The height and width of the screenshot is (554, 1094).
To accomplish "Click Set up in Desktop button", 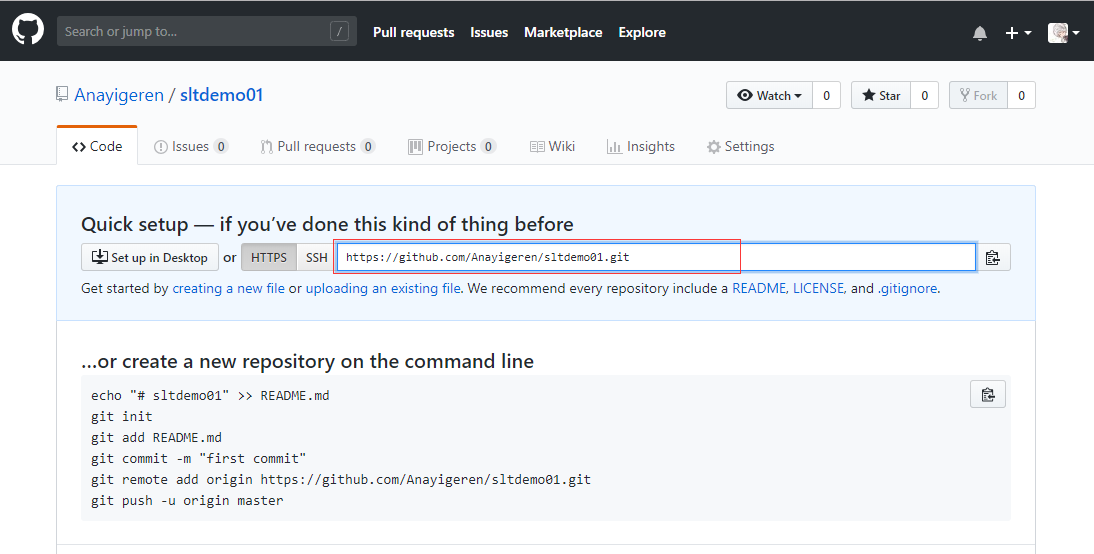I will 150,257.
